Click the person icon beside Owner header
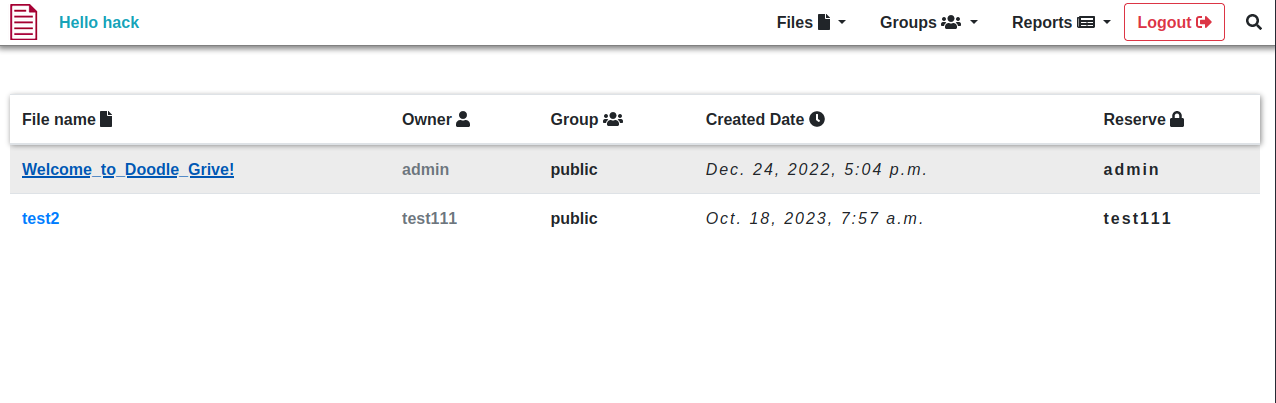 463,119
